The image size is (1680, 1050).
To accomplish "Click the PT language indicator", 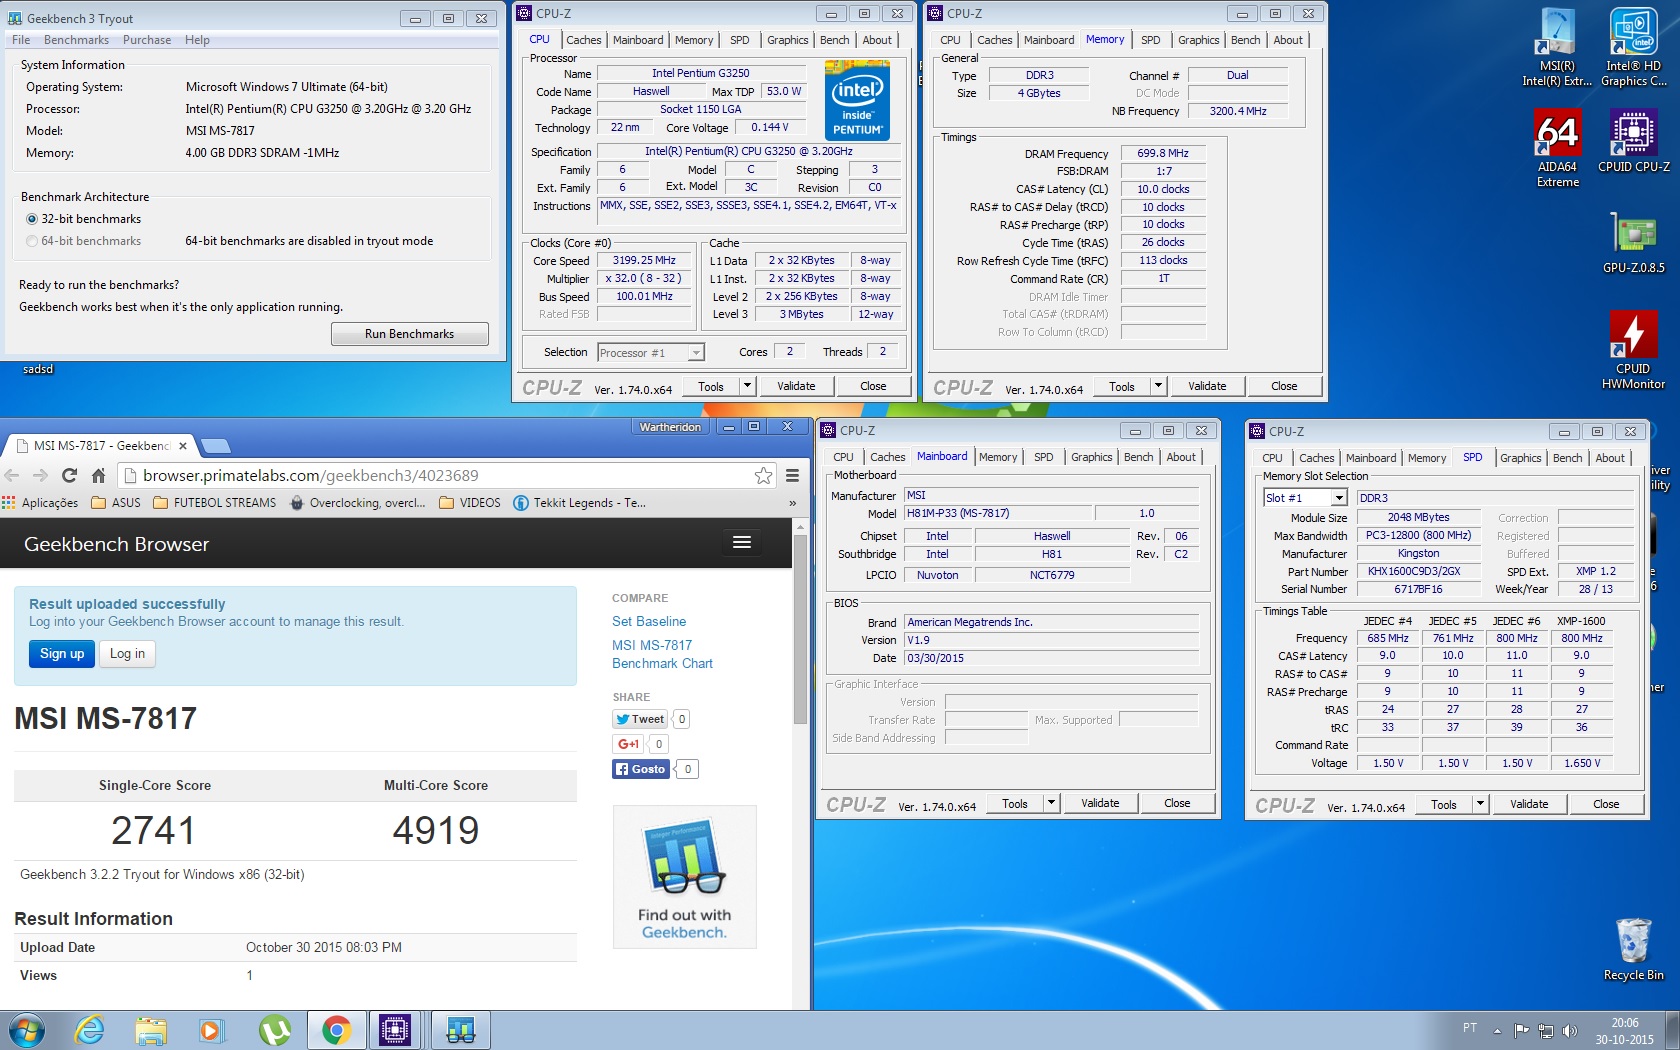I will click(1469, 1028).
